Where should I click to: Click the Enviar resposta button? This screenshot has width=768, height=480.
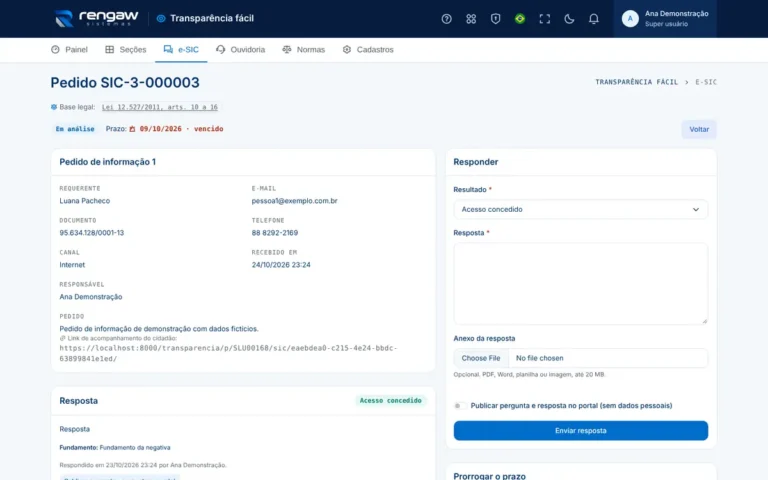point(580,431)
